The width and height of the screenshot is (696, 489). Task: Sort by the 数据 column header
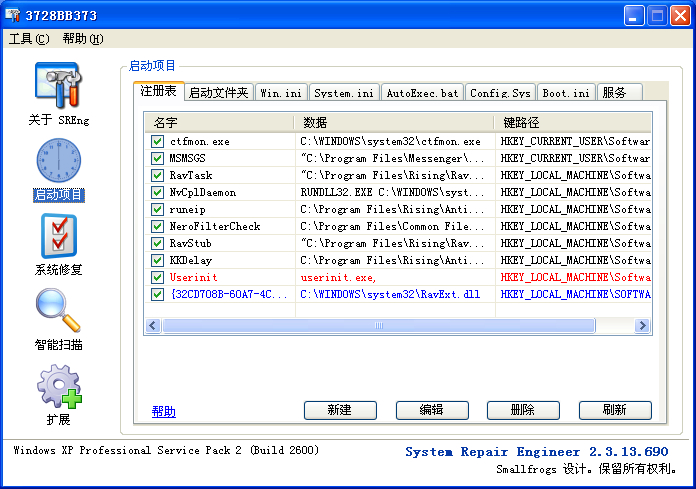click(x=394, y=122)
